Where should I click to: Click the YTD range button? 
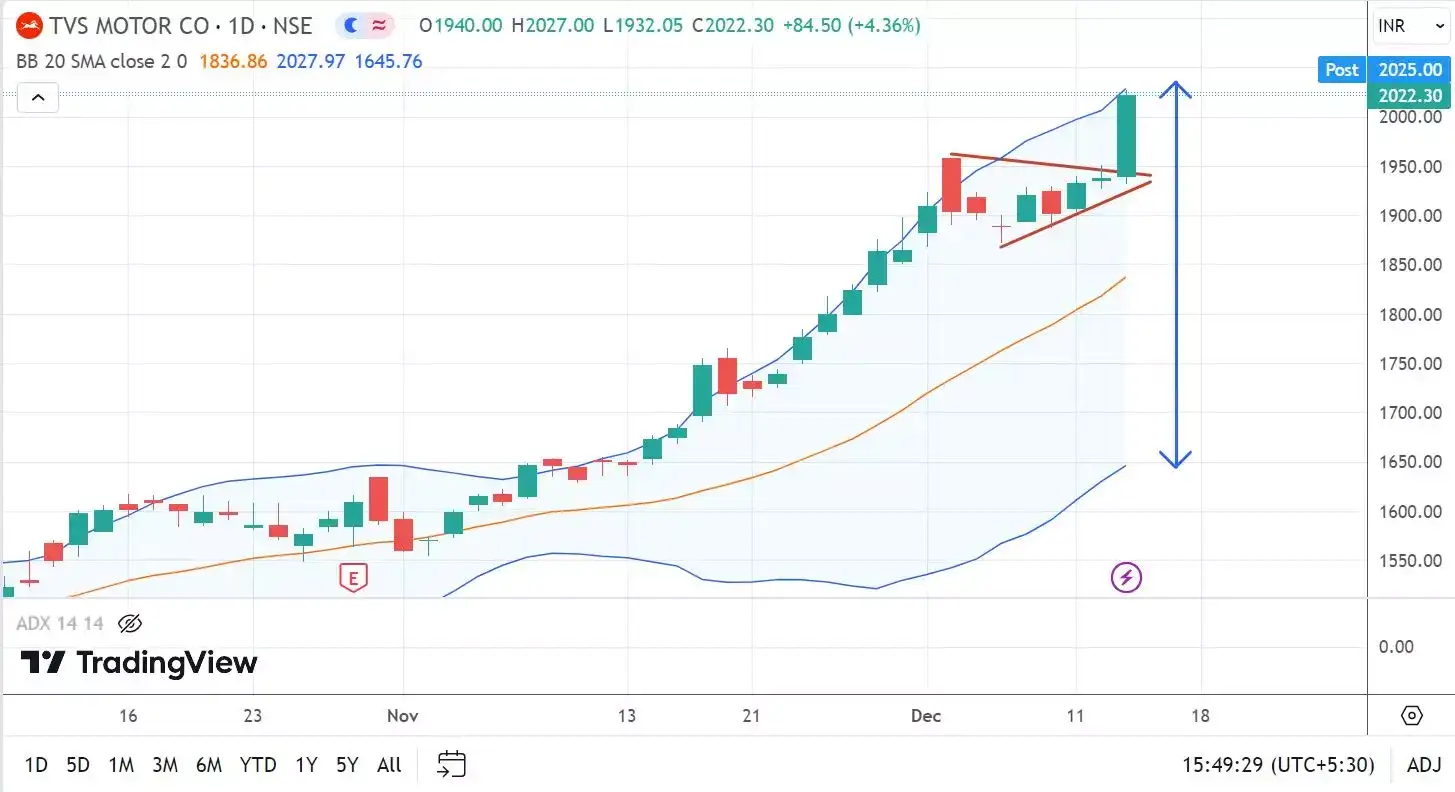point(257,764)
